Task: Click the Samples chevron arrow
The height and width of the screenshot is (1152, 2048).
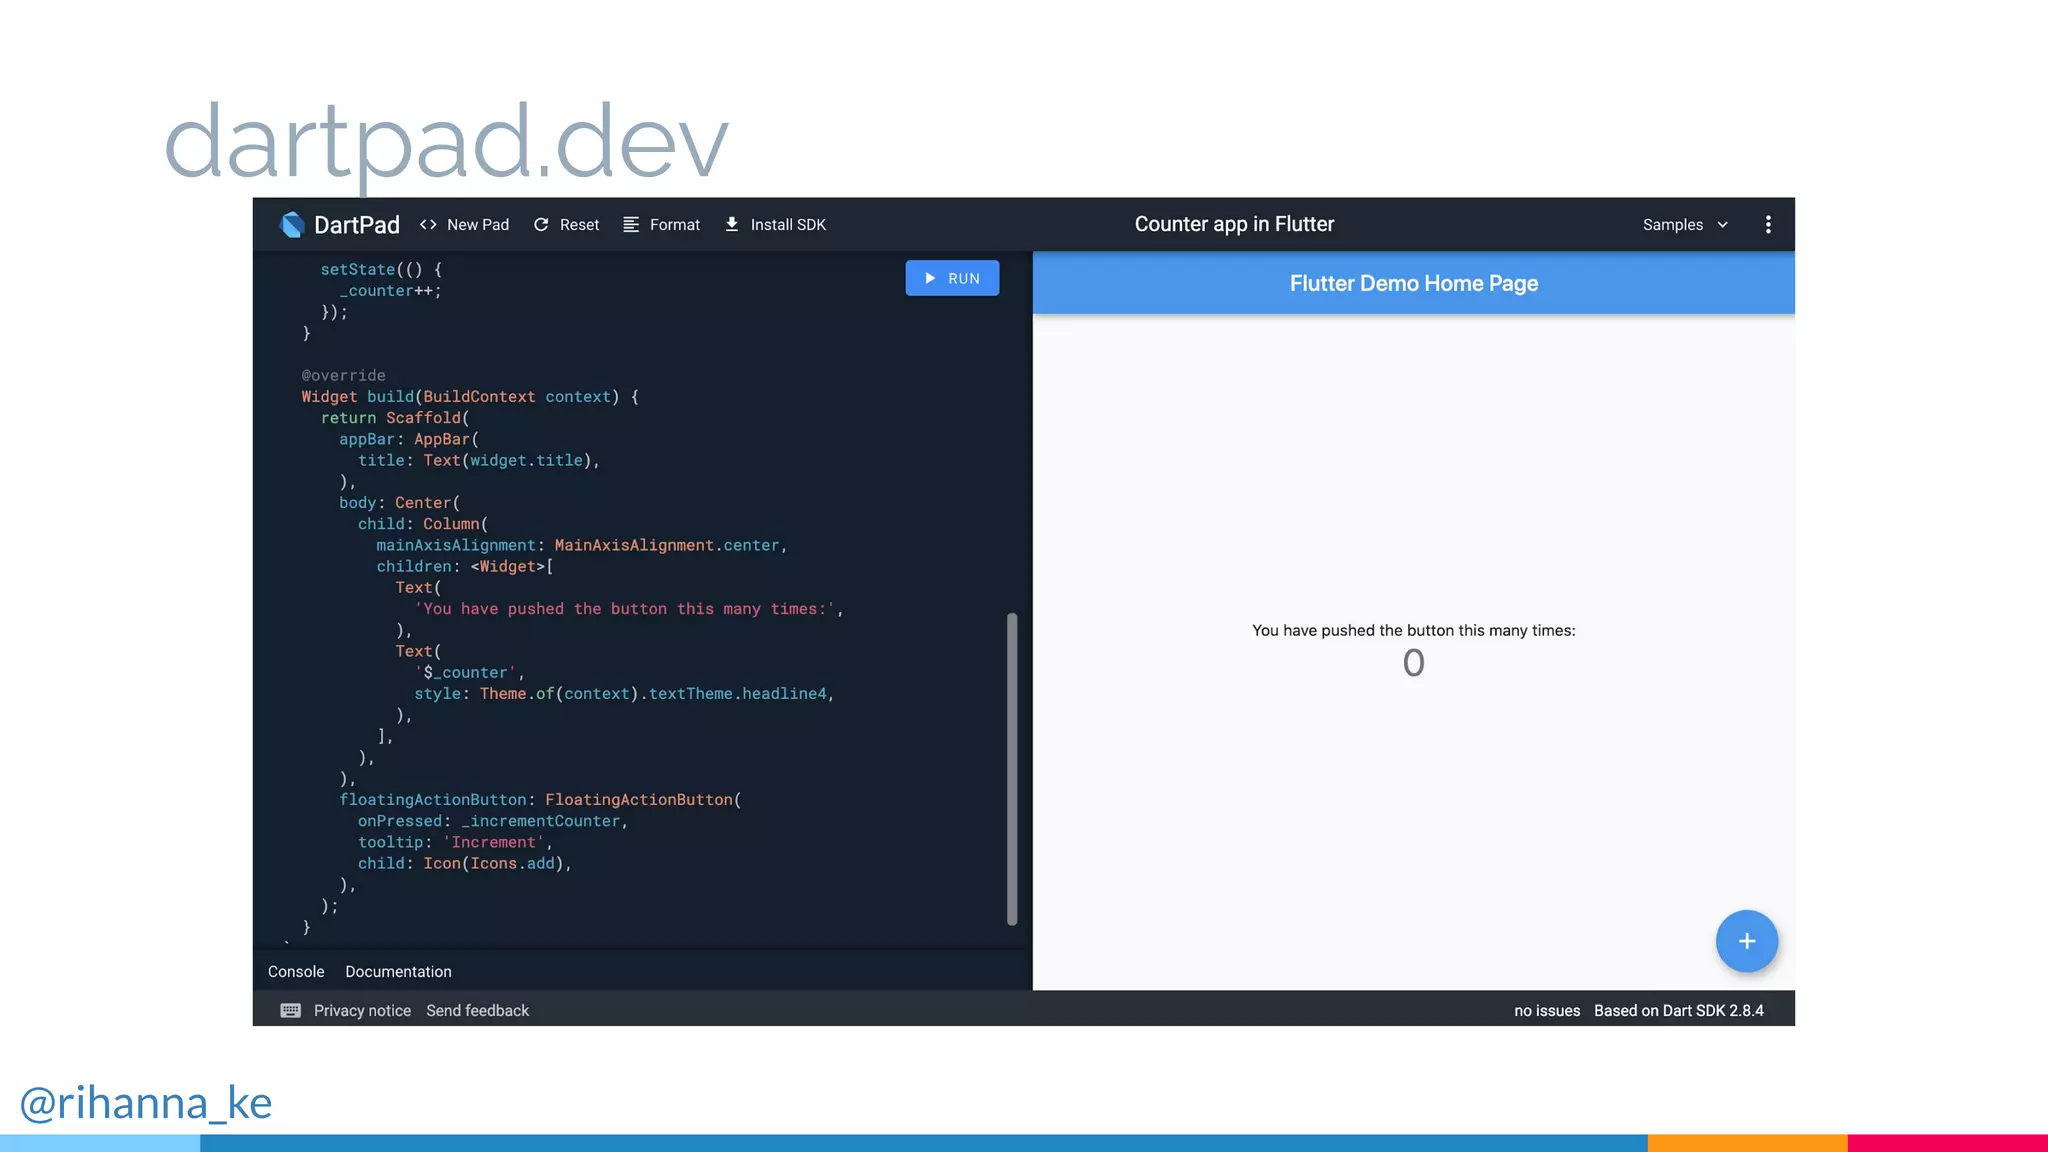Action: [1723, 225]
